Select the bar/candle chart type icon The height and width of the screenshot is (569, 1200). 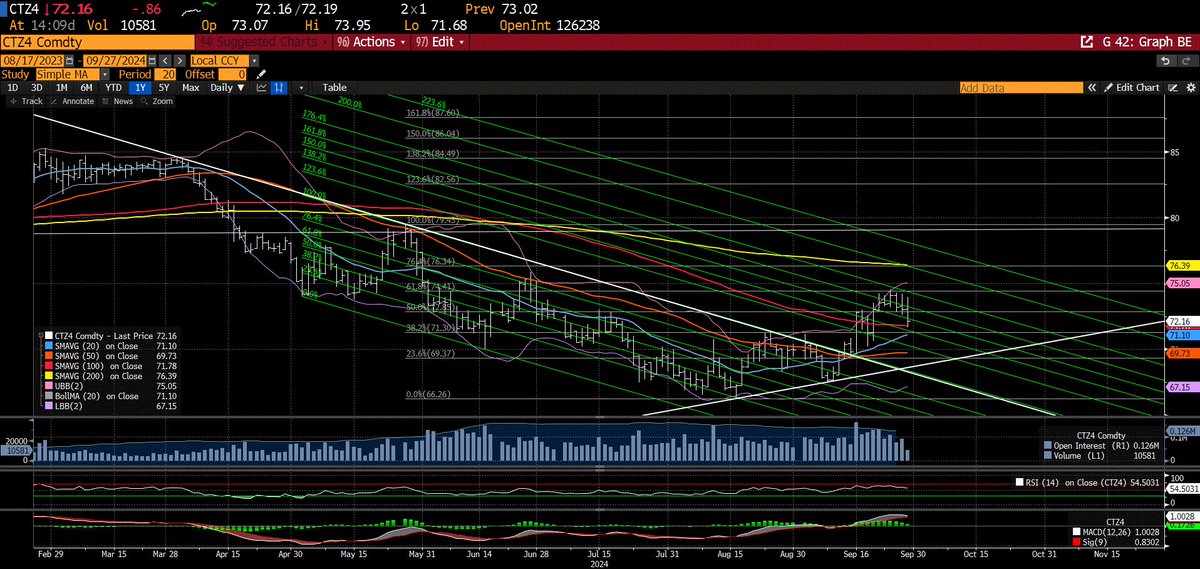pos(279,88)
